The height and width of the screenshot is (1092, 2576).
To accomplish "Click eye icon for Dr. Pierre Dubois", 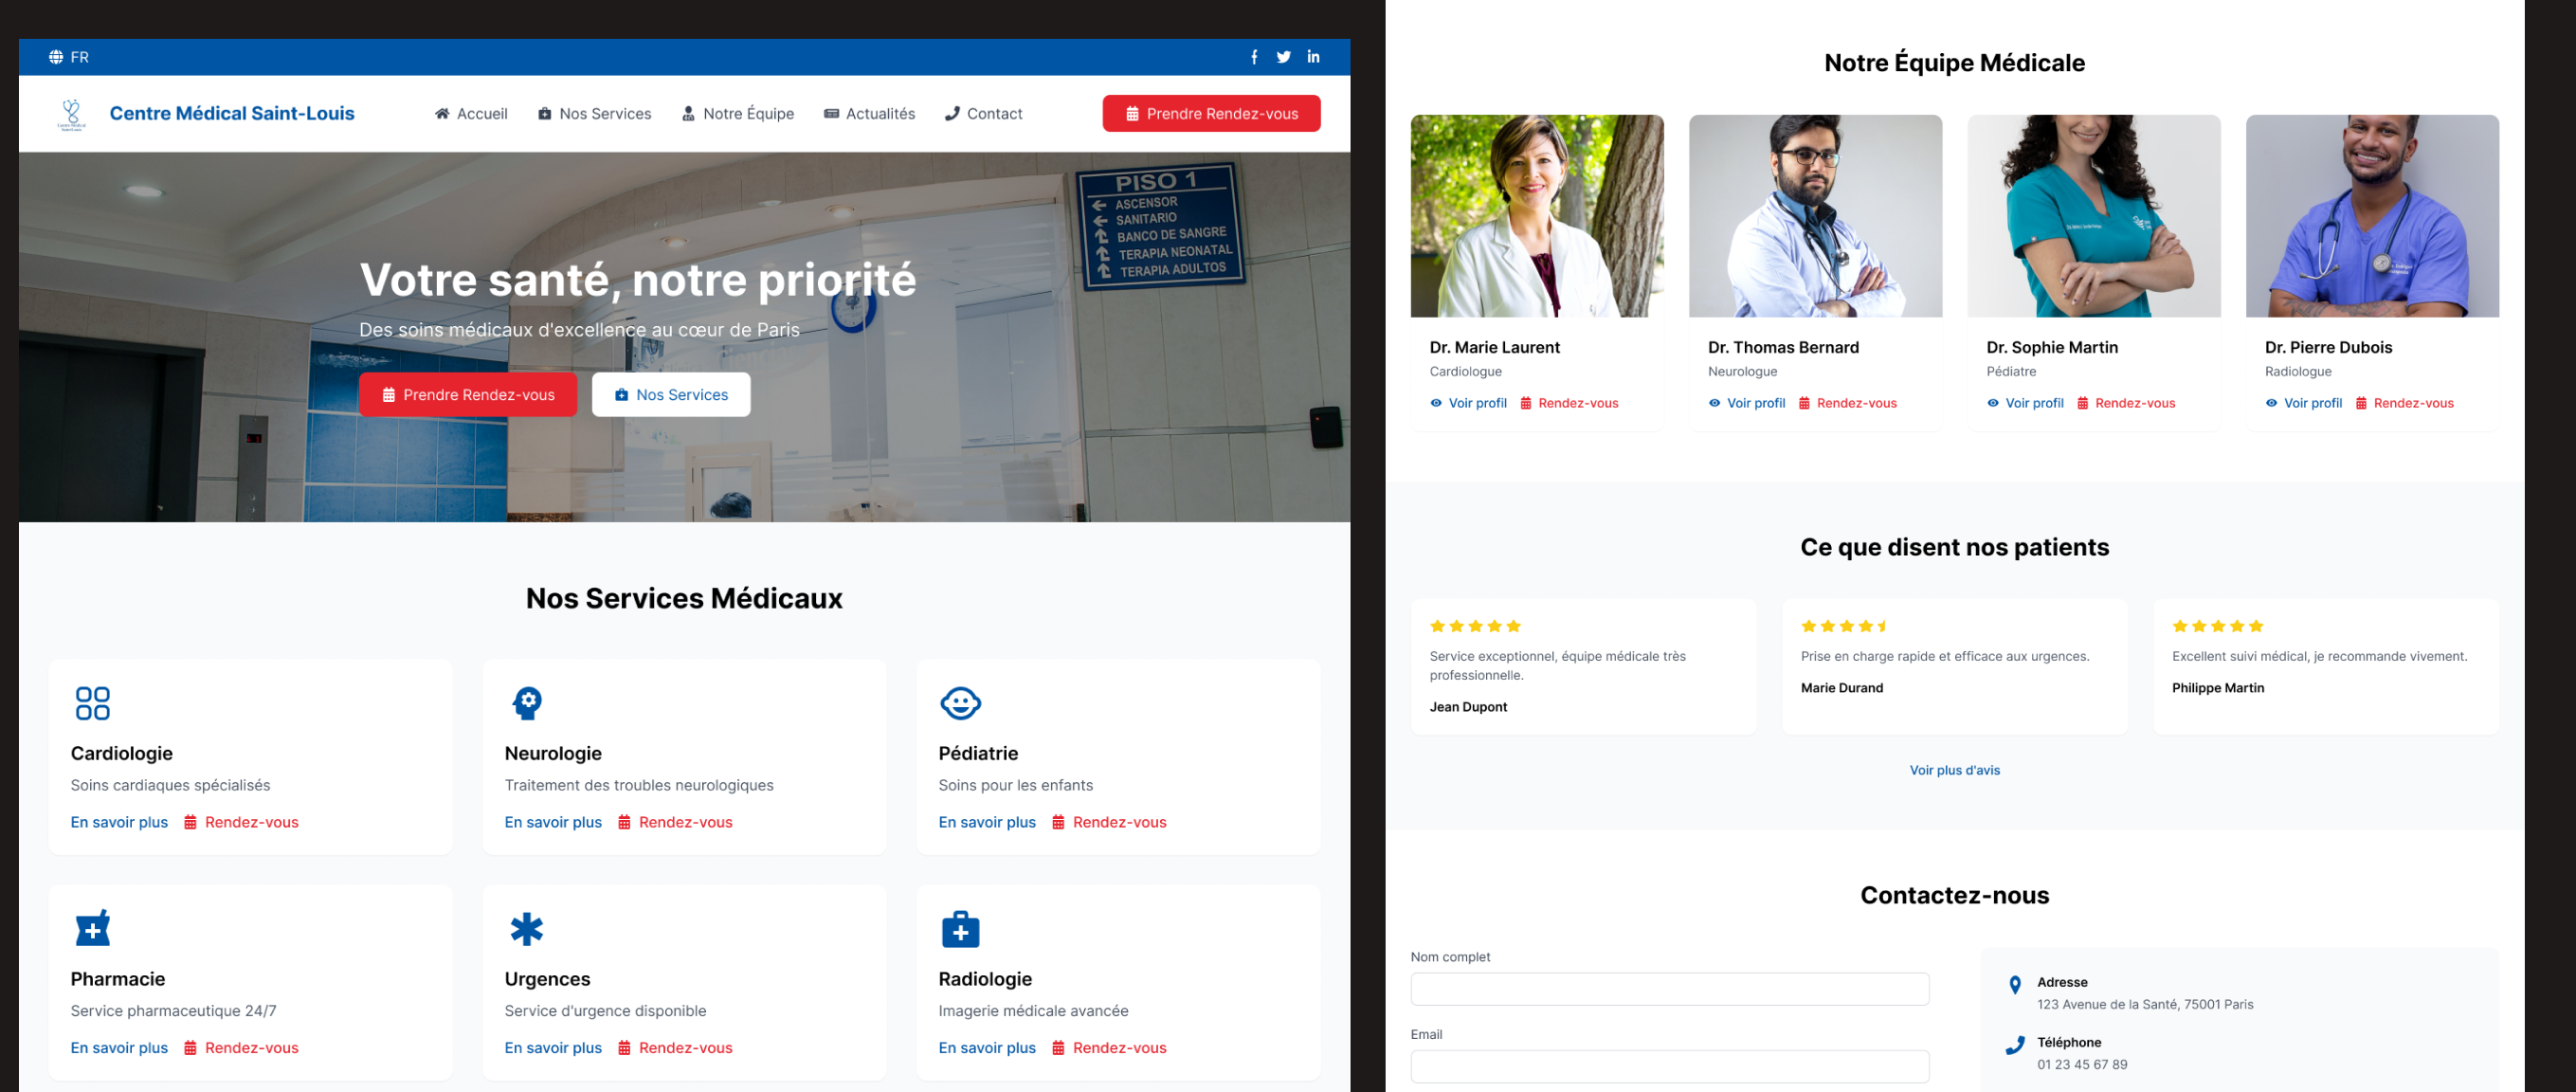I will pyautogui.click(x=2271, y=403).
